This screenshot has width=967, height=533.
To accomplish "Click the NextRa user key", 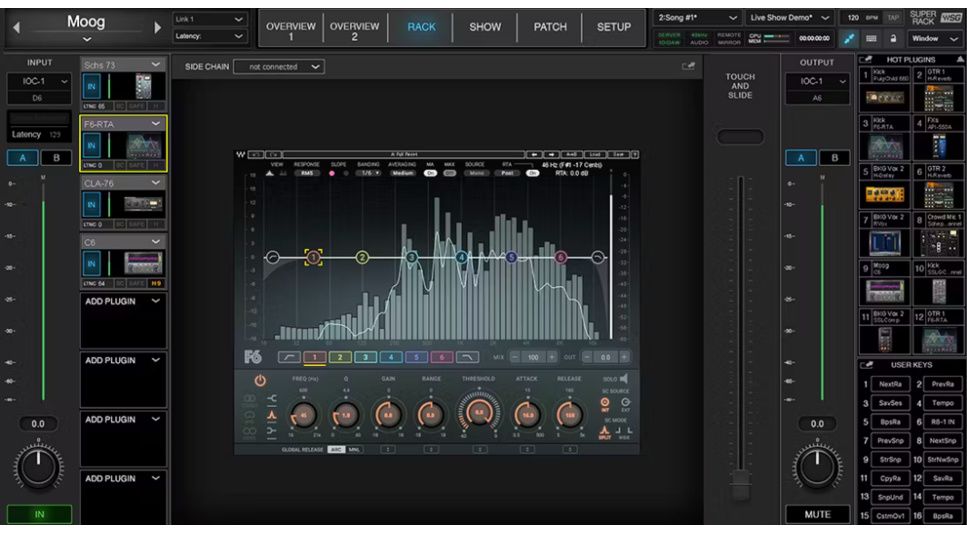I will click(890, 384).
